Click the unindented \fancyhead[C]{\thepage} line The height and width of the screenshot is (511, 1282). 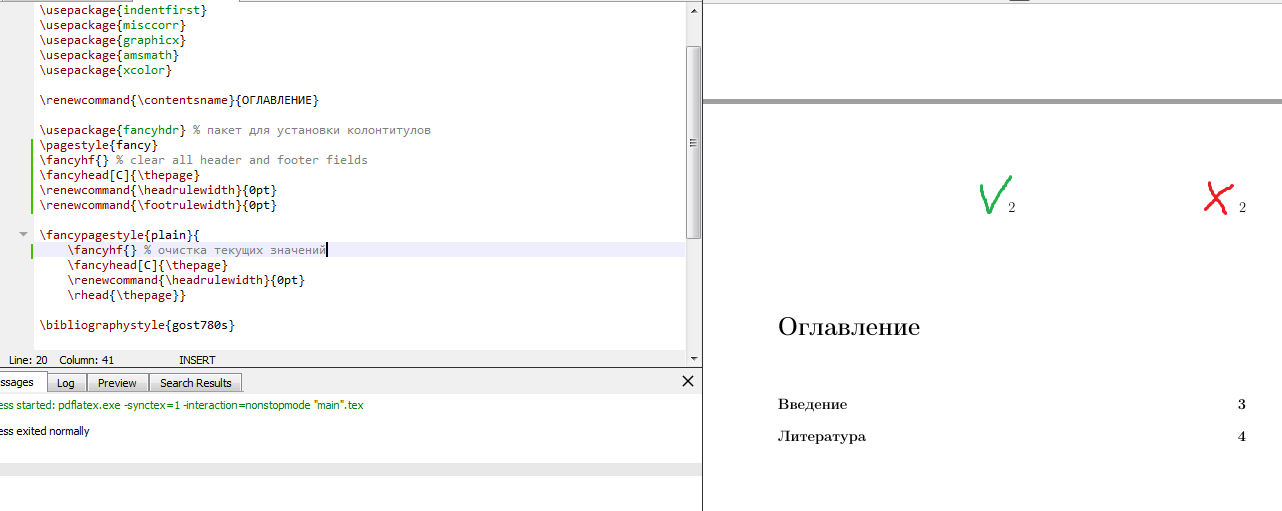120,175
